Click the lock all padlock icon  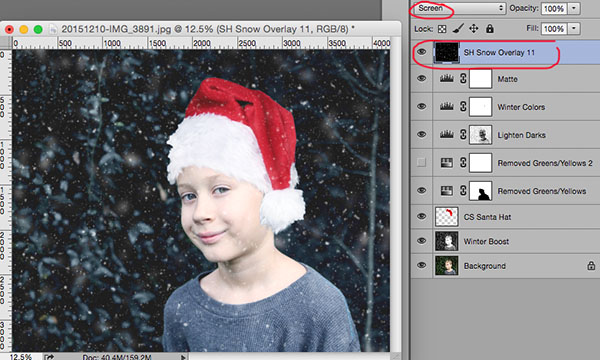490,29
